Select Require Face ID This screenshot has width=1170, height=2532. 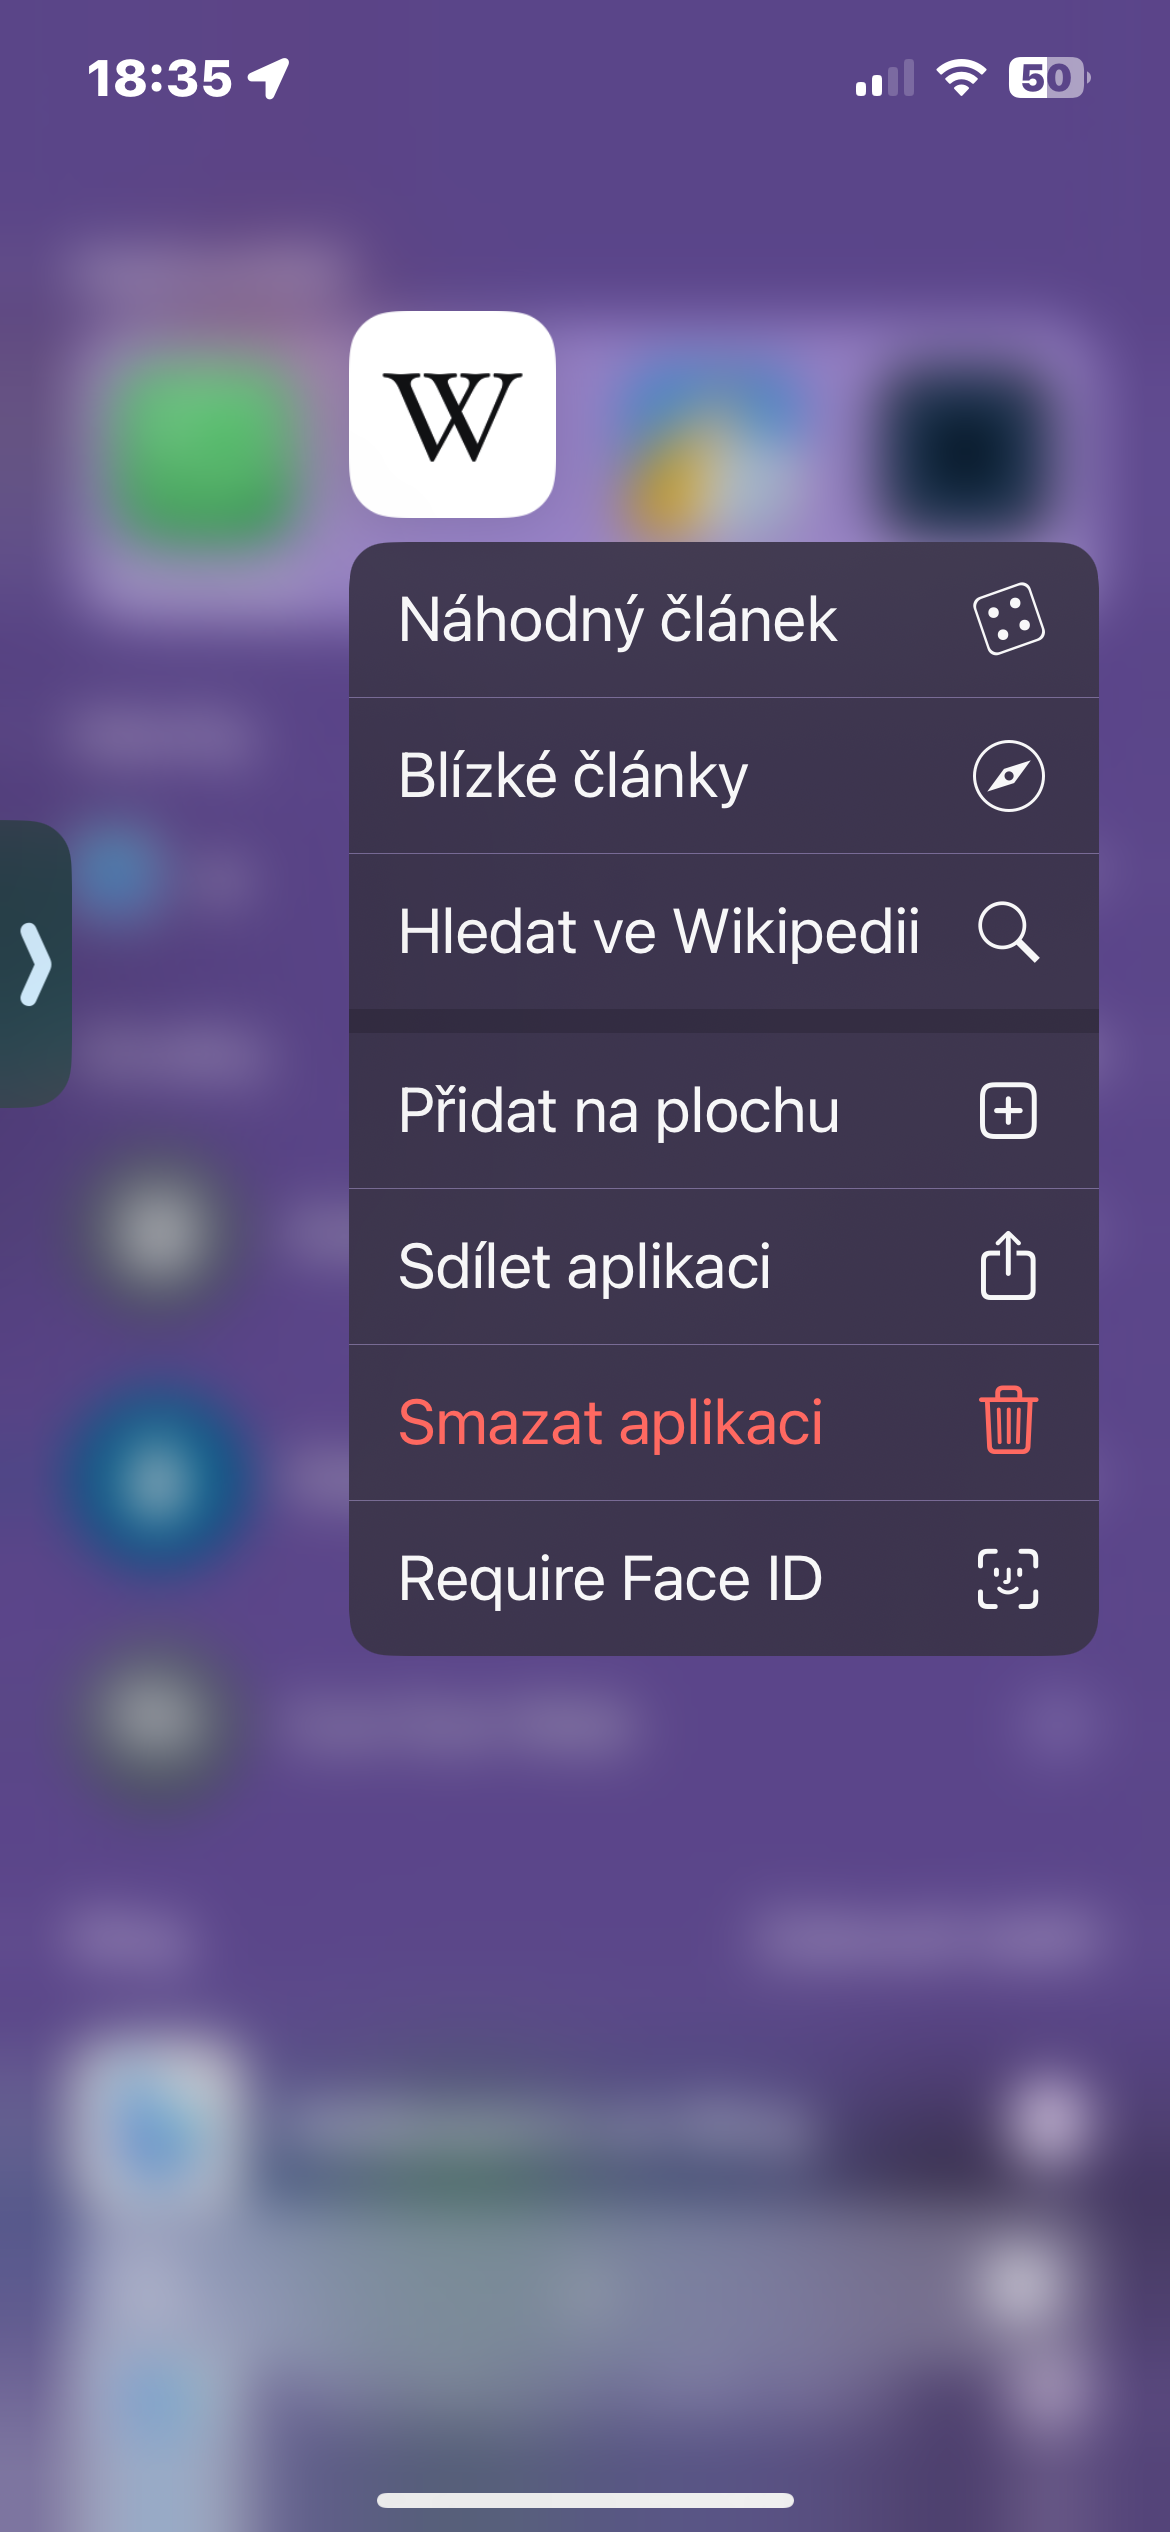click(x=610, y=1578)
